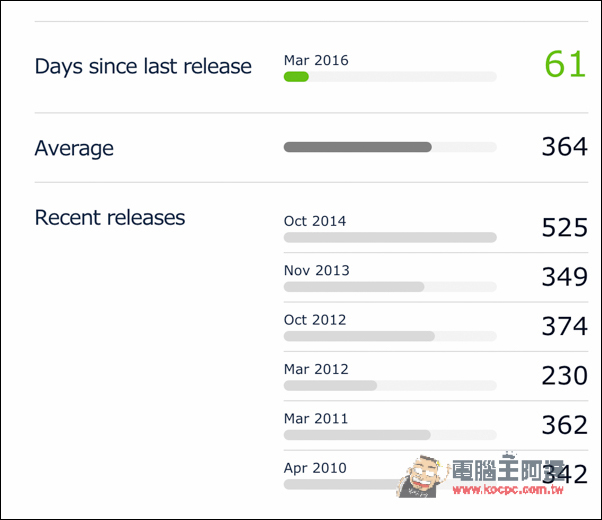This screenshot has width=602, height=520.
Task: Select the Oct 2014 release bar
Action: click(x=390, y=237)
